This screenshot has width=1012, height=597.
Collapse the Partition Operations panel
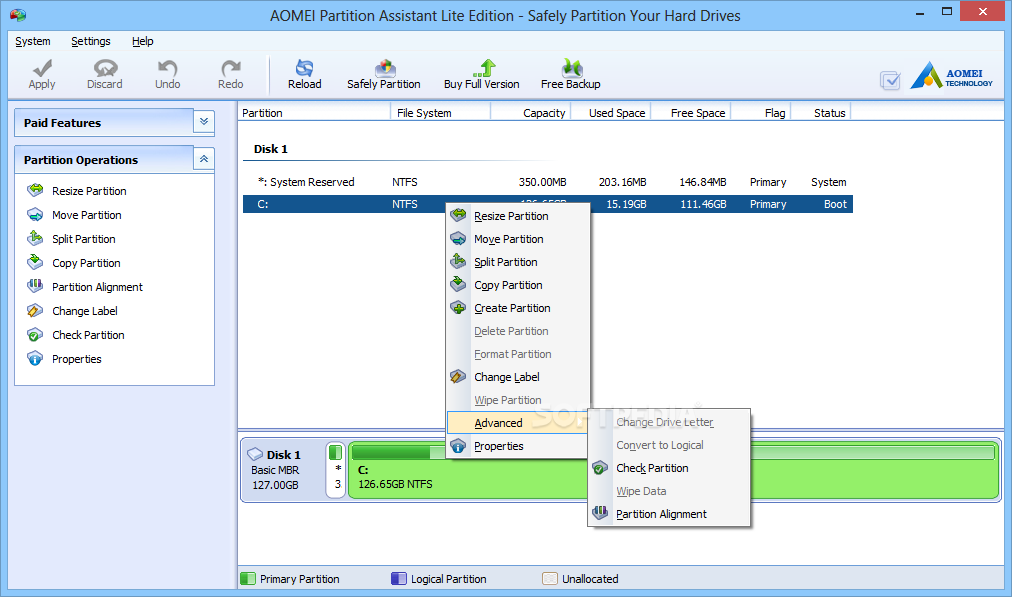click(204, 159)
